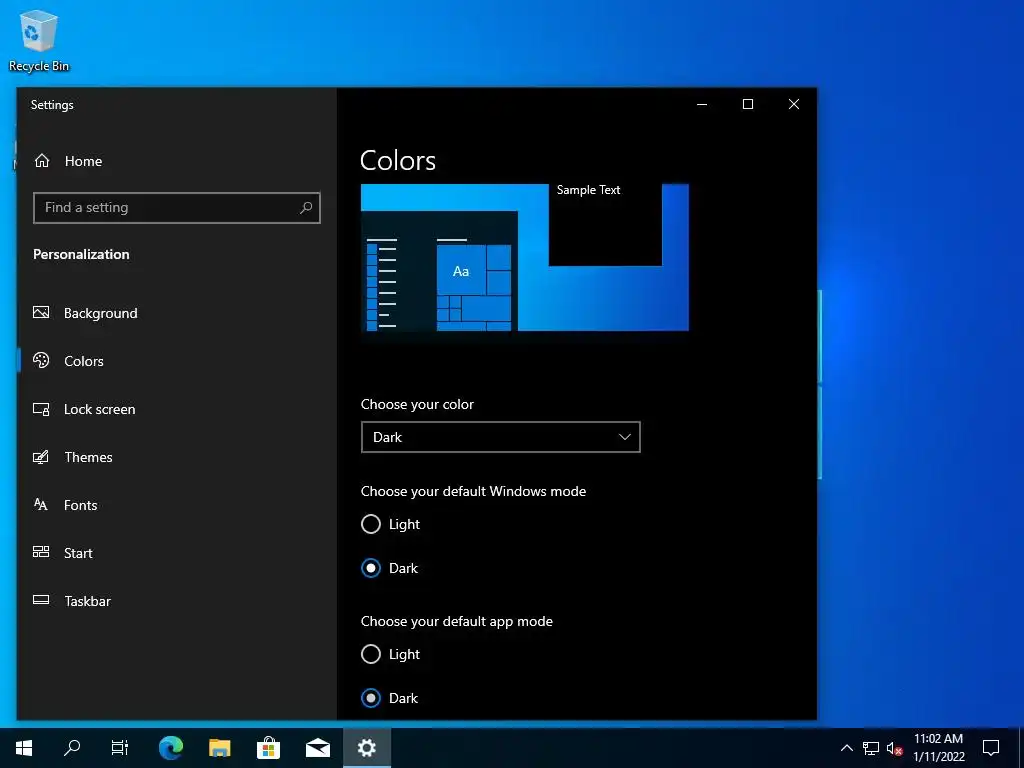Screen dimensions: 1024x768
Task: Click the Fonts icon in sidebar
Action: click(41, 504)
